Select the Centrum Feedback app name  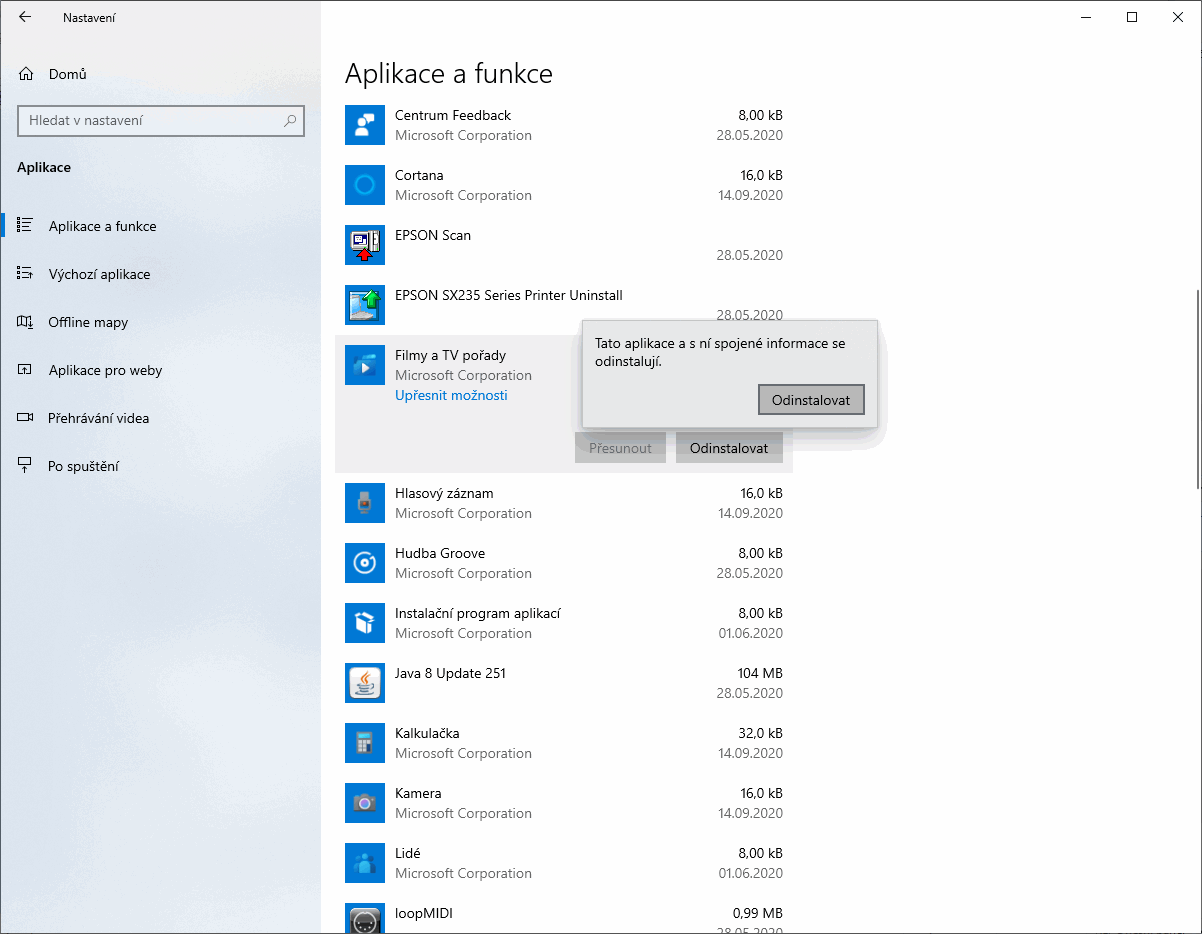point(453,115)
